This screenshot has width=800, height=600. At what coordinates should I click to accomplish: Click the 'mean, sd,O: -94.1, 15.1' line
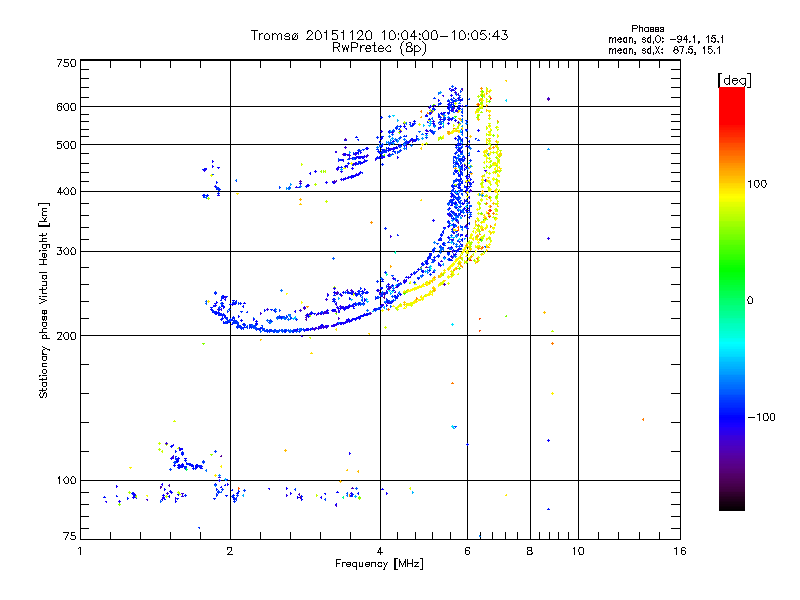point(666,39)
